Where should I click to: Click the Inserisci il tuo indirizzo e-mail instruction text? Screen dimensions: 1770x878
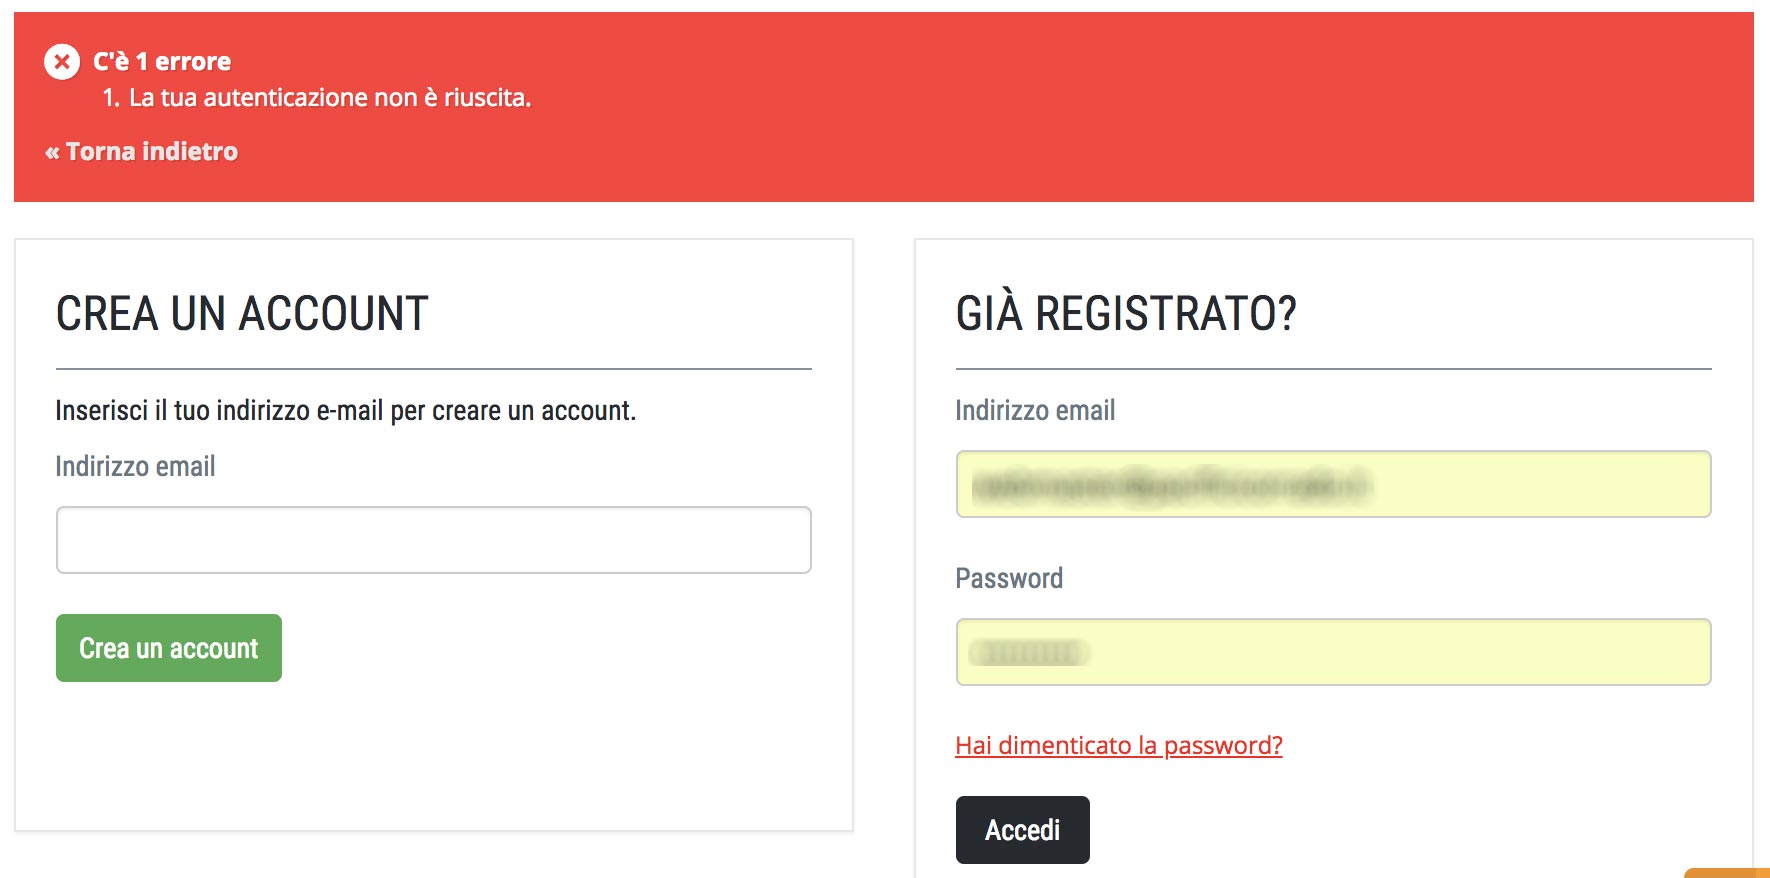[345, 411]
